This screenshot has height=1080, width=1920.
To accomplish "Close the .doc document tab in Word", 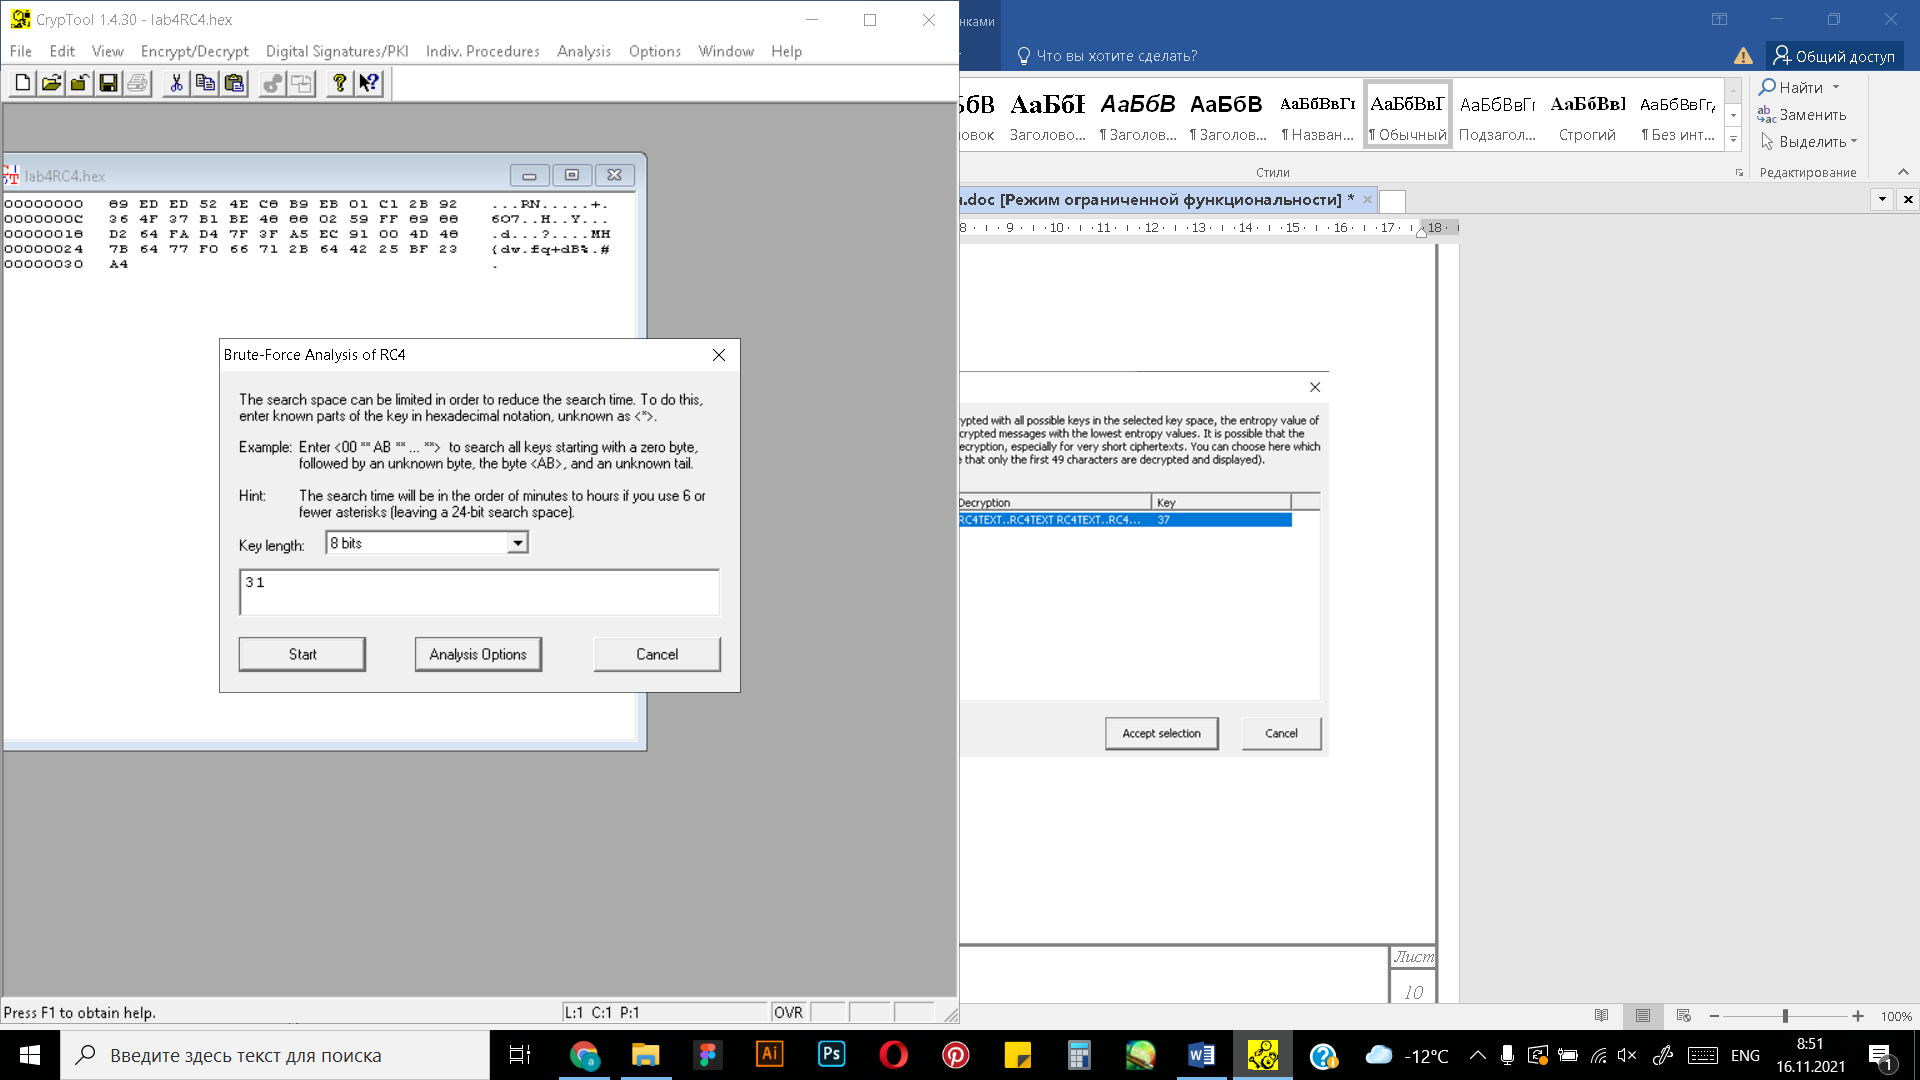I will [1367, 199].
